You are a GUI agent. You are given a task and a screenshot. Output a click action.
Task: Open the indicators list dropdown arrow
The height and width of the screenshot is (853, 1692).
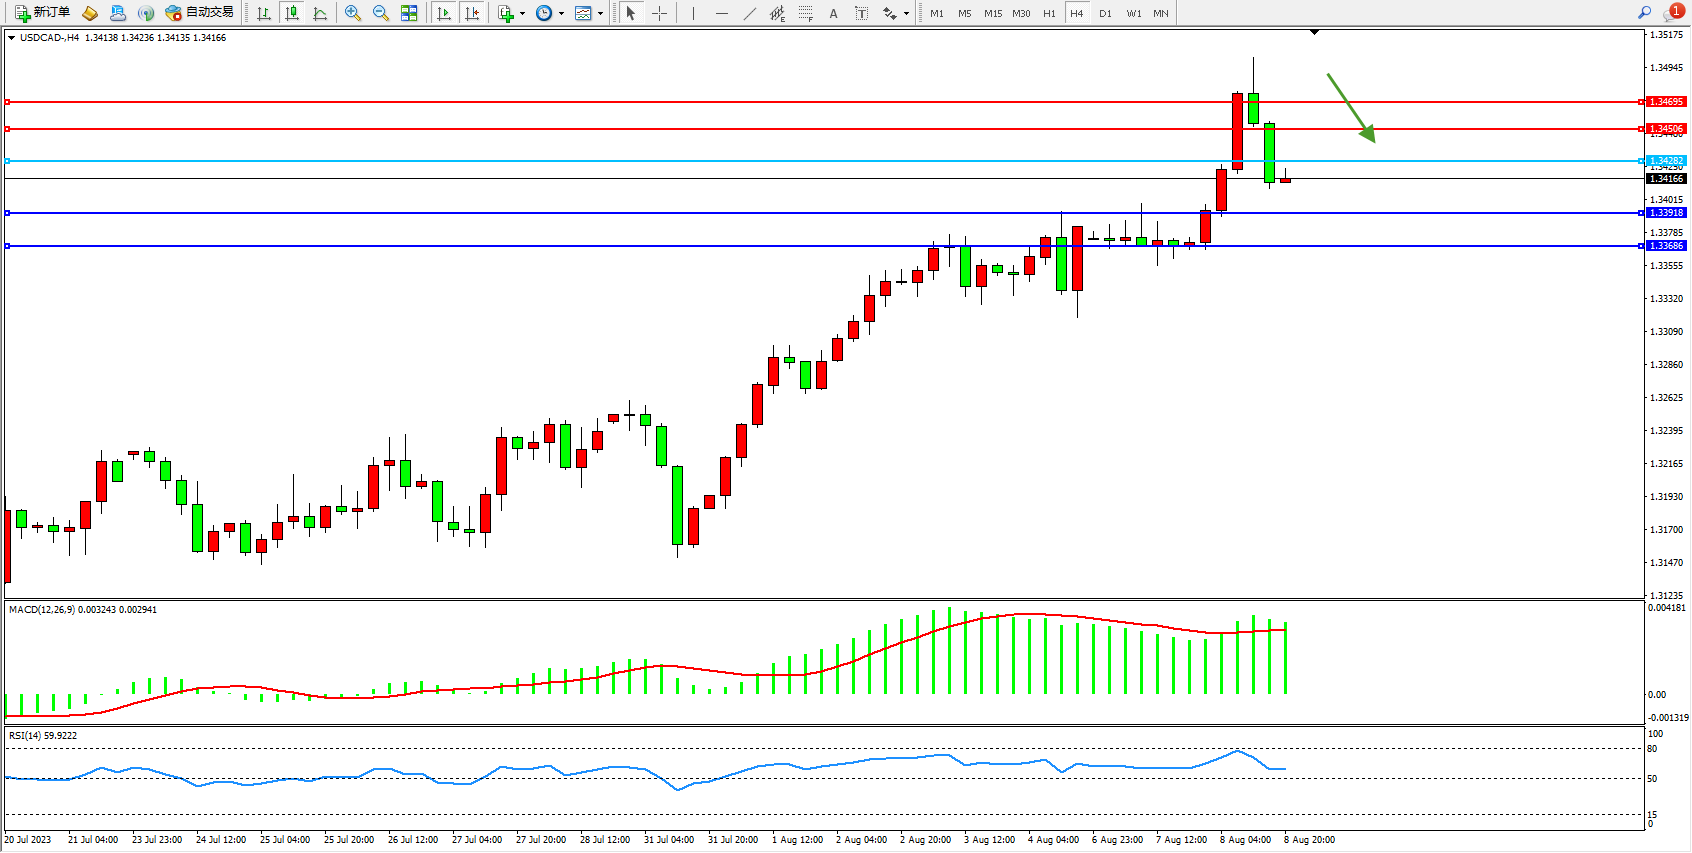point(522,14)
